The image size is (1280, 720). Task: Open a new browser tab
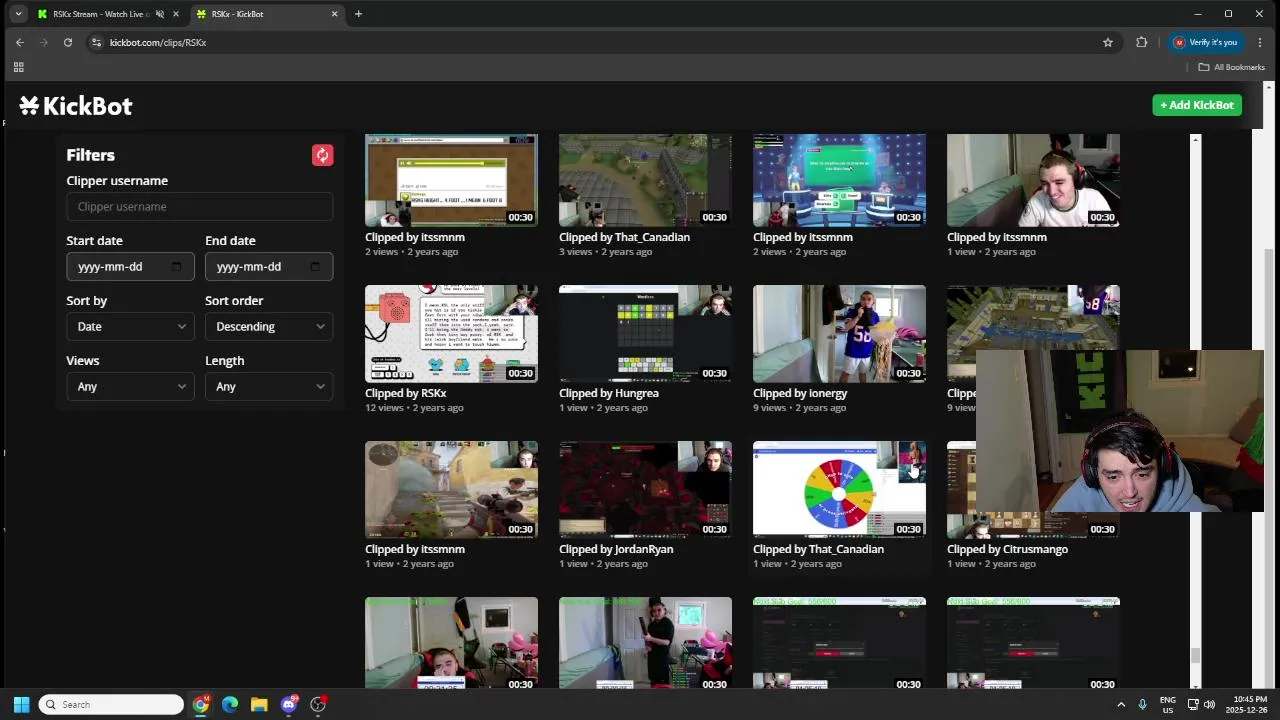pyautogui.click(x=358, y=14)
